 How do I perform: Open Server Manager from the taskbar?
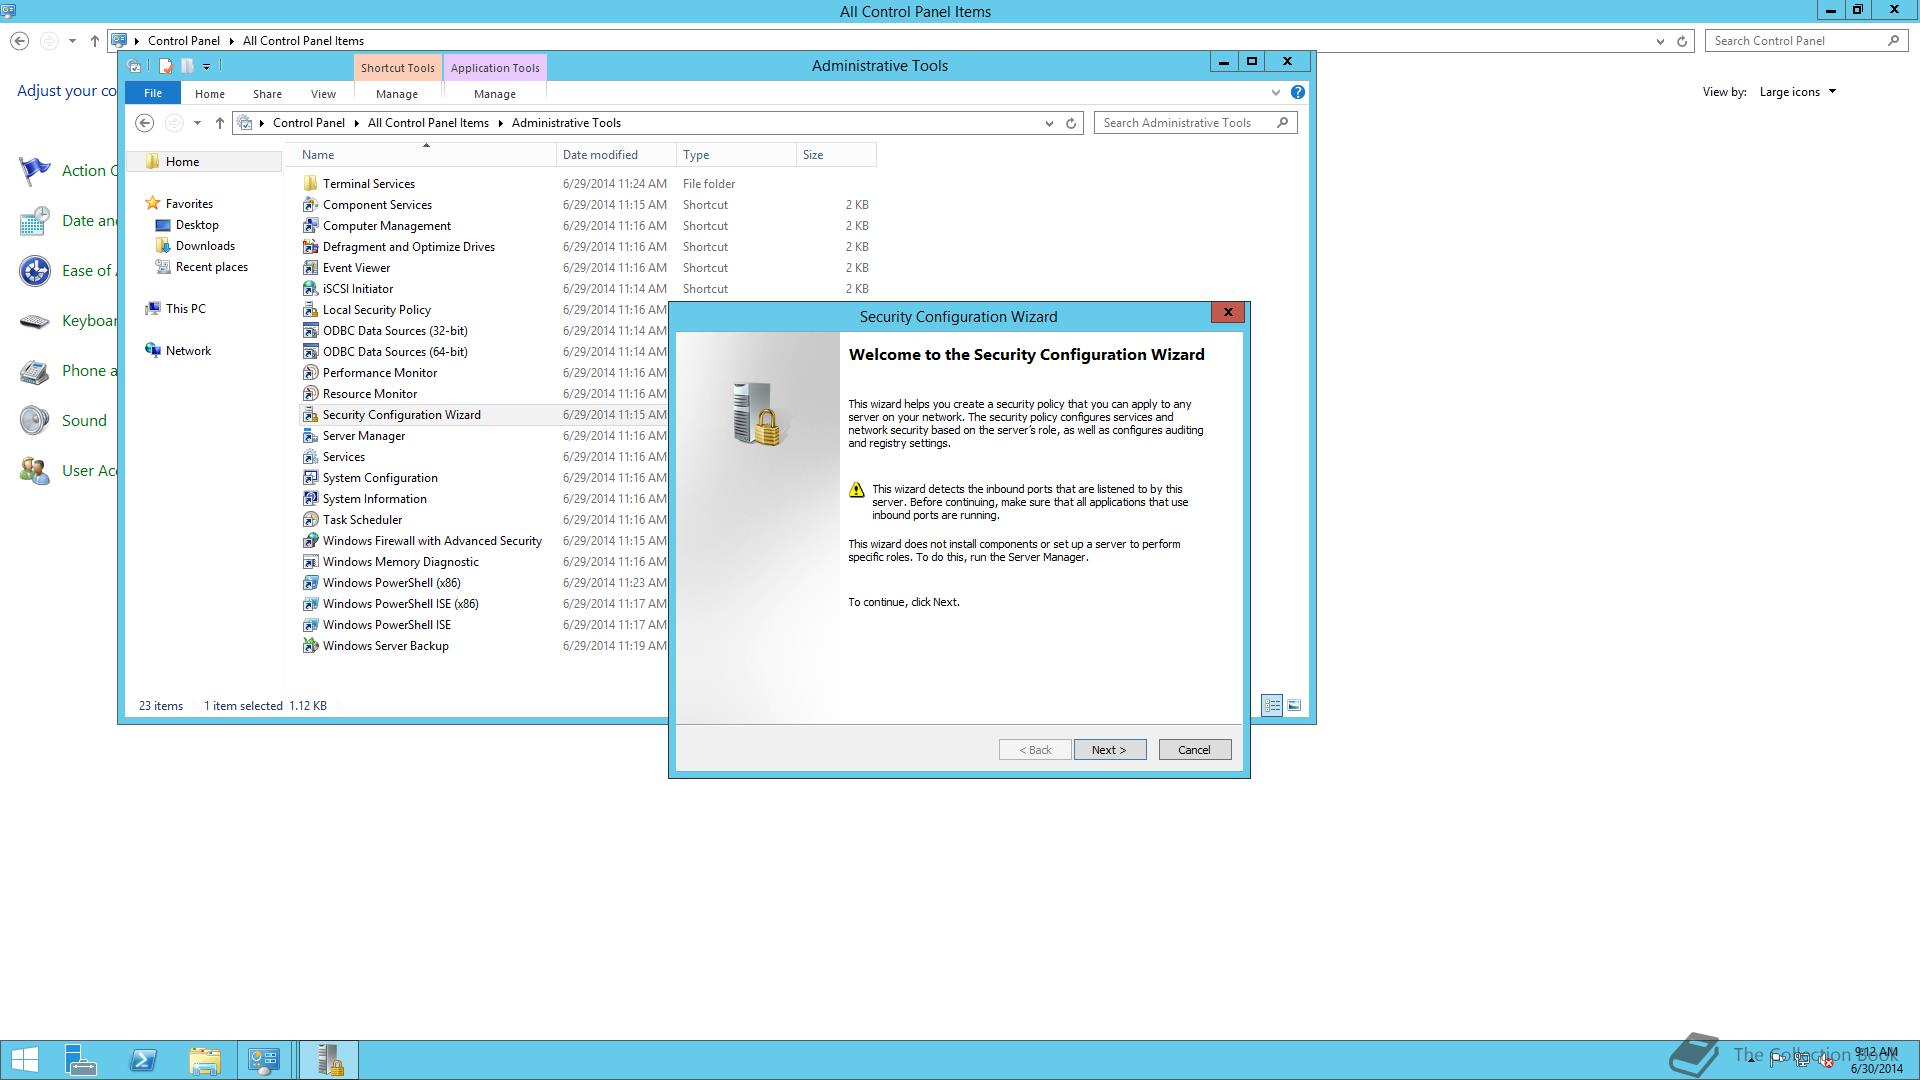coord(80,1060)
